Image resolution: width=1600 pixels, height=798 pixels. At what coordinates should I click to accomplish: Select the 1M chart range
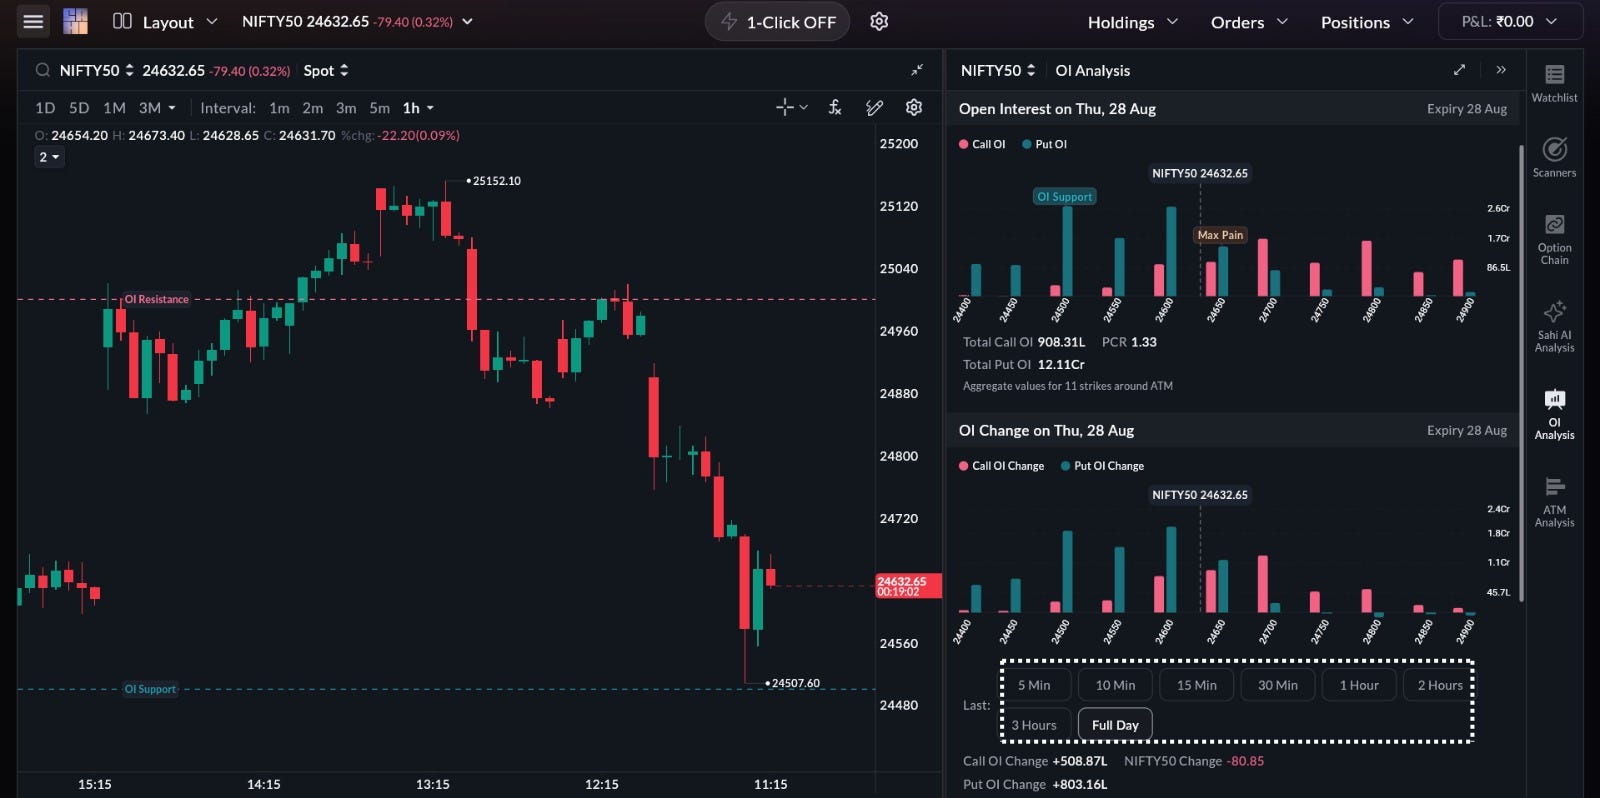coord(114,108)
